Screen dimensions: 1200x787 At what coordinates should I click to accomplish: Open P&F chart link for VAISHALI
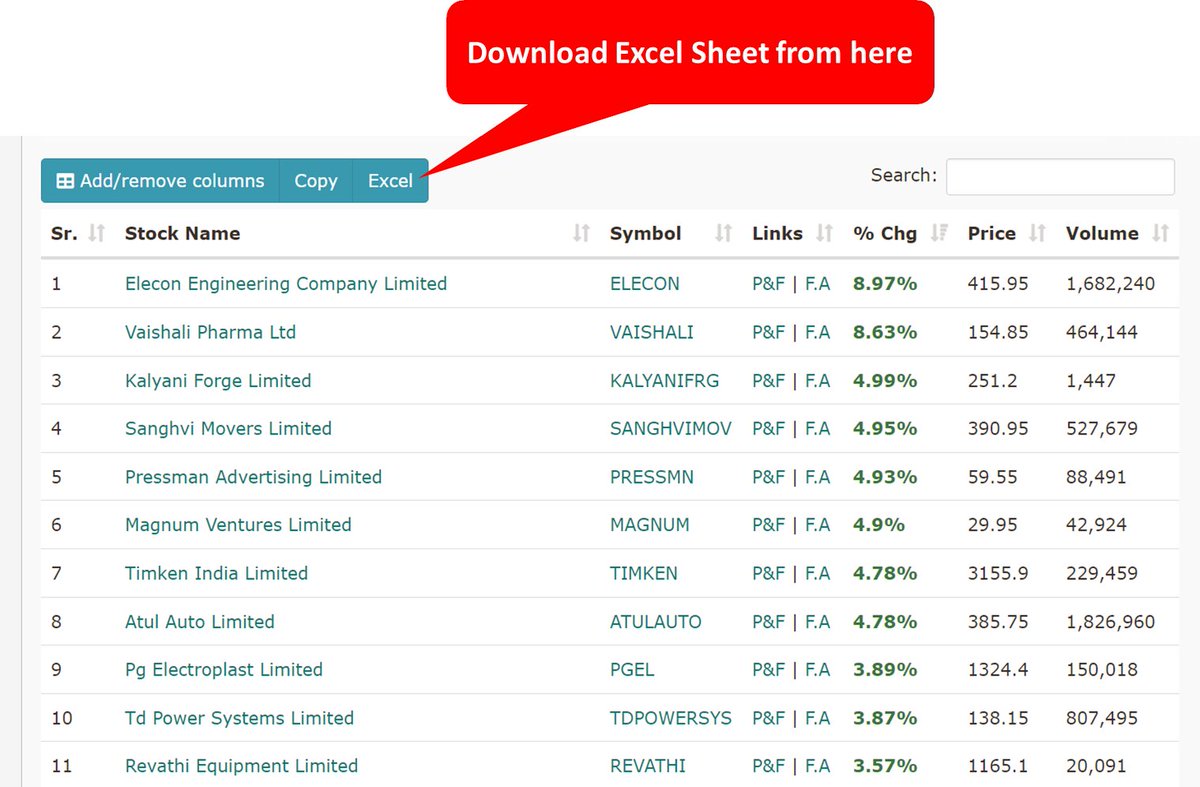(768, 332)
